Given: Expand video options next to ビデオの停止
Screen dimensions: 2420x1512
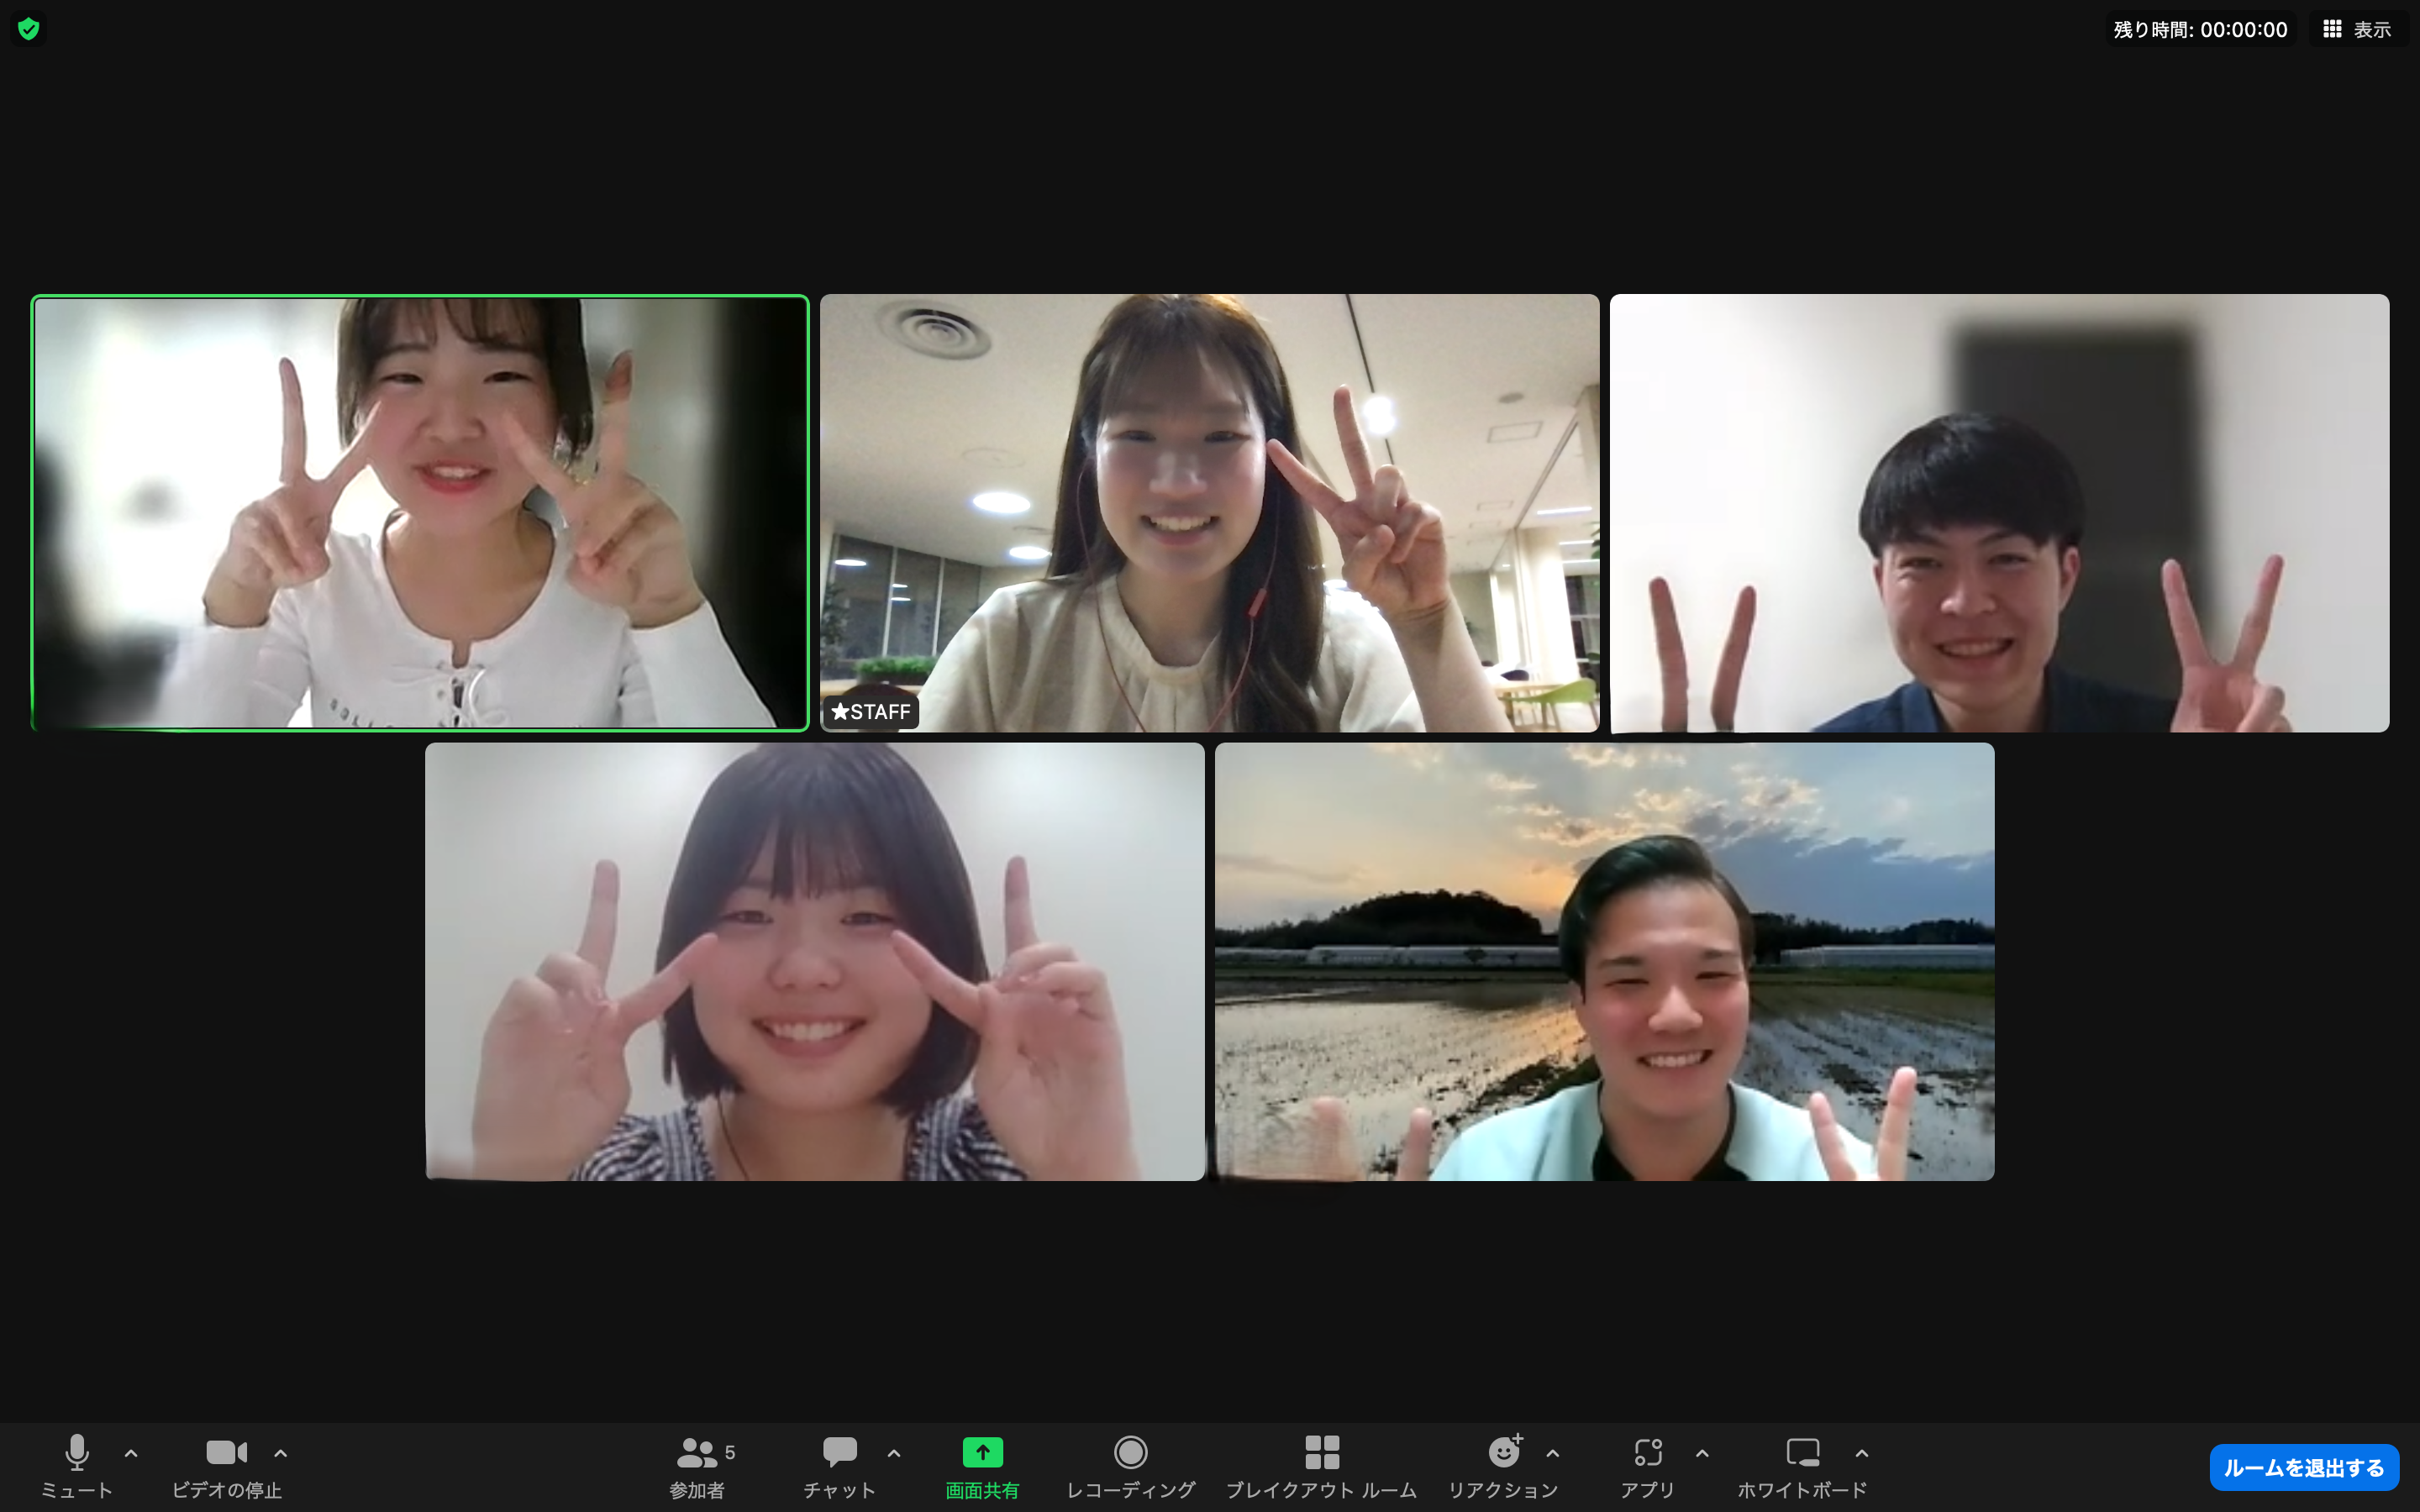Looking at the screenshot, I should click(x=280, y=1453).
